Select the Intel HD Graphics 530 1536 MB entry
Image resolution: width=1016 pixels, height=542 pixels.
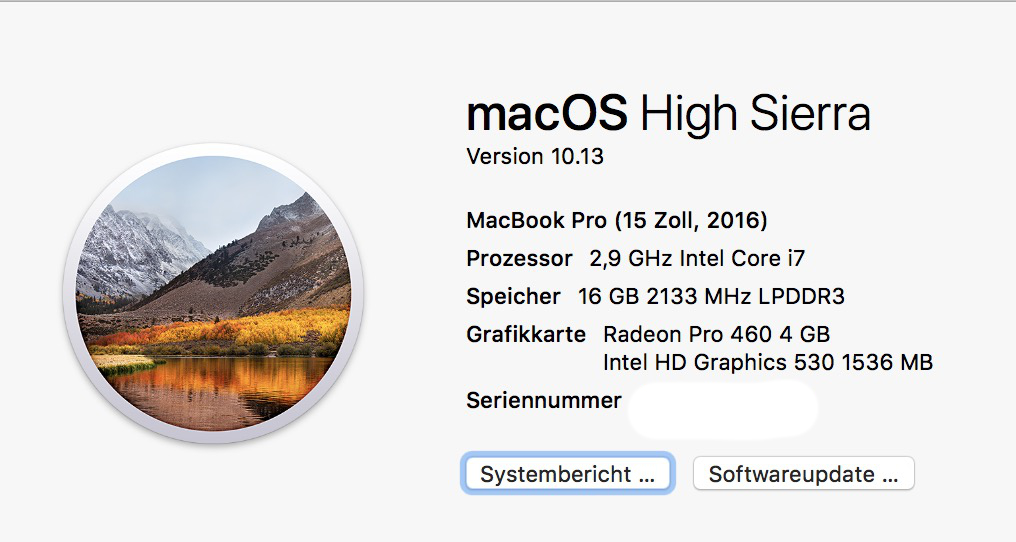(x=768, y=362)
